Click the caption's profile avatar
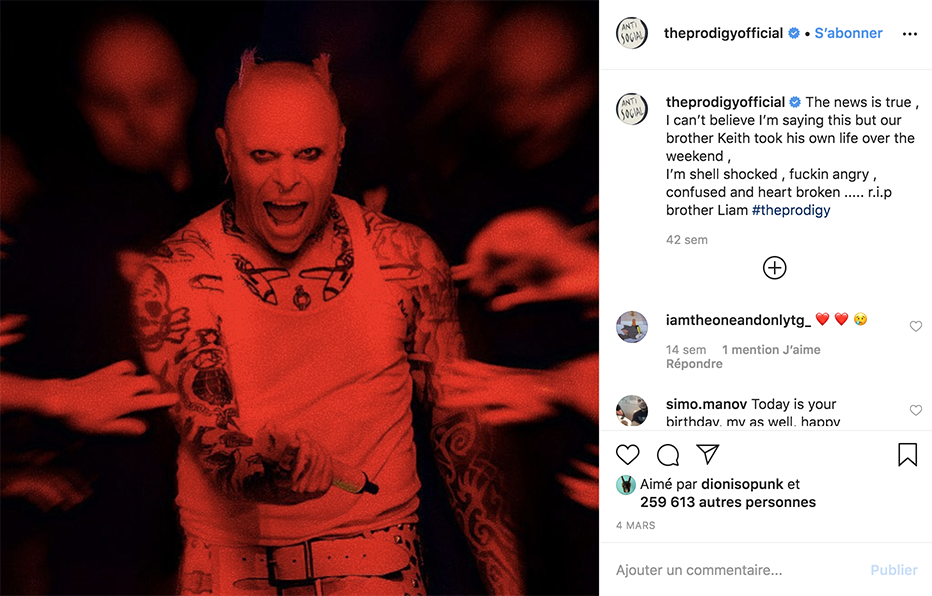932x596 pixels. (x=632, y=109)
